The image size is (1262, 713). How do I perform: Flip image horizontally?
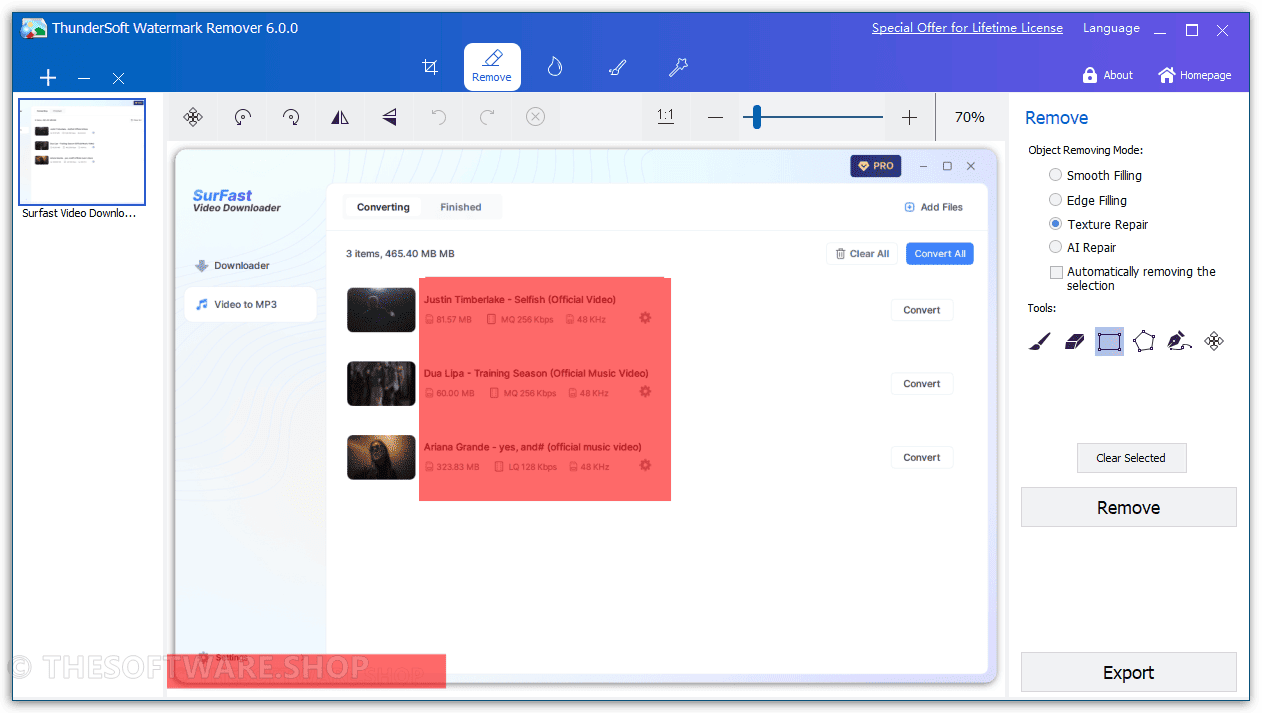pyautogui.click(x=340, y=117)
